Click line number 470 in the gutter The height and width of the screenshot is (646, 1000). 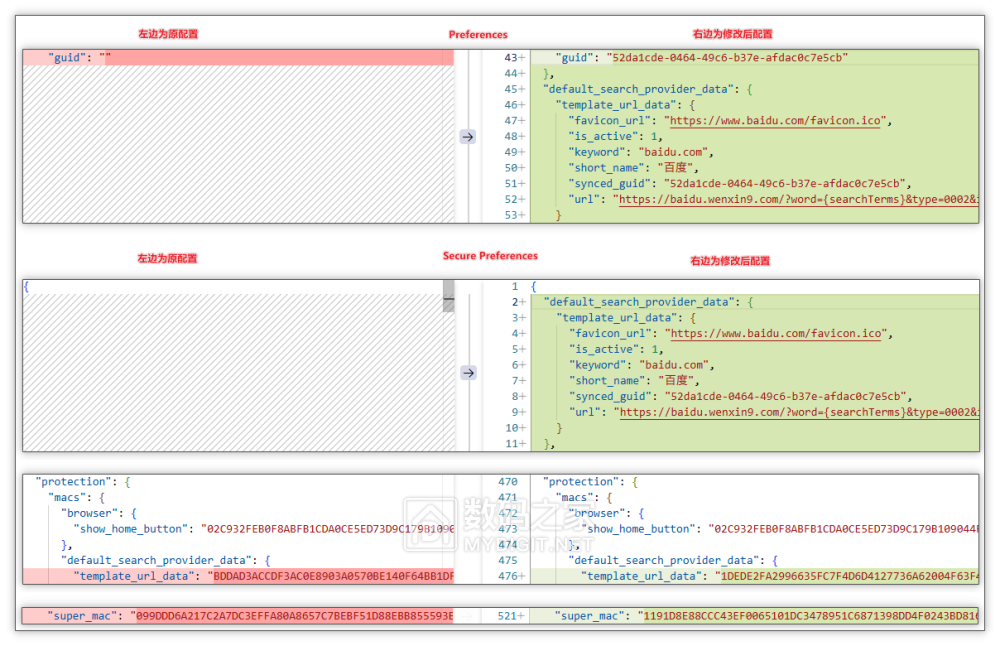coord(508,481)
